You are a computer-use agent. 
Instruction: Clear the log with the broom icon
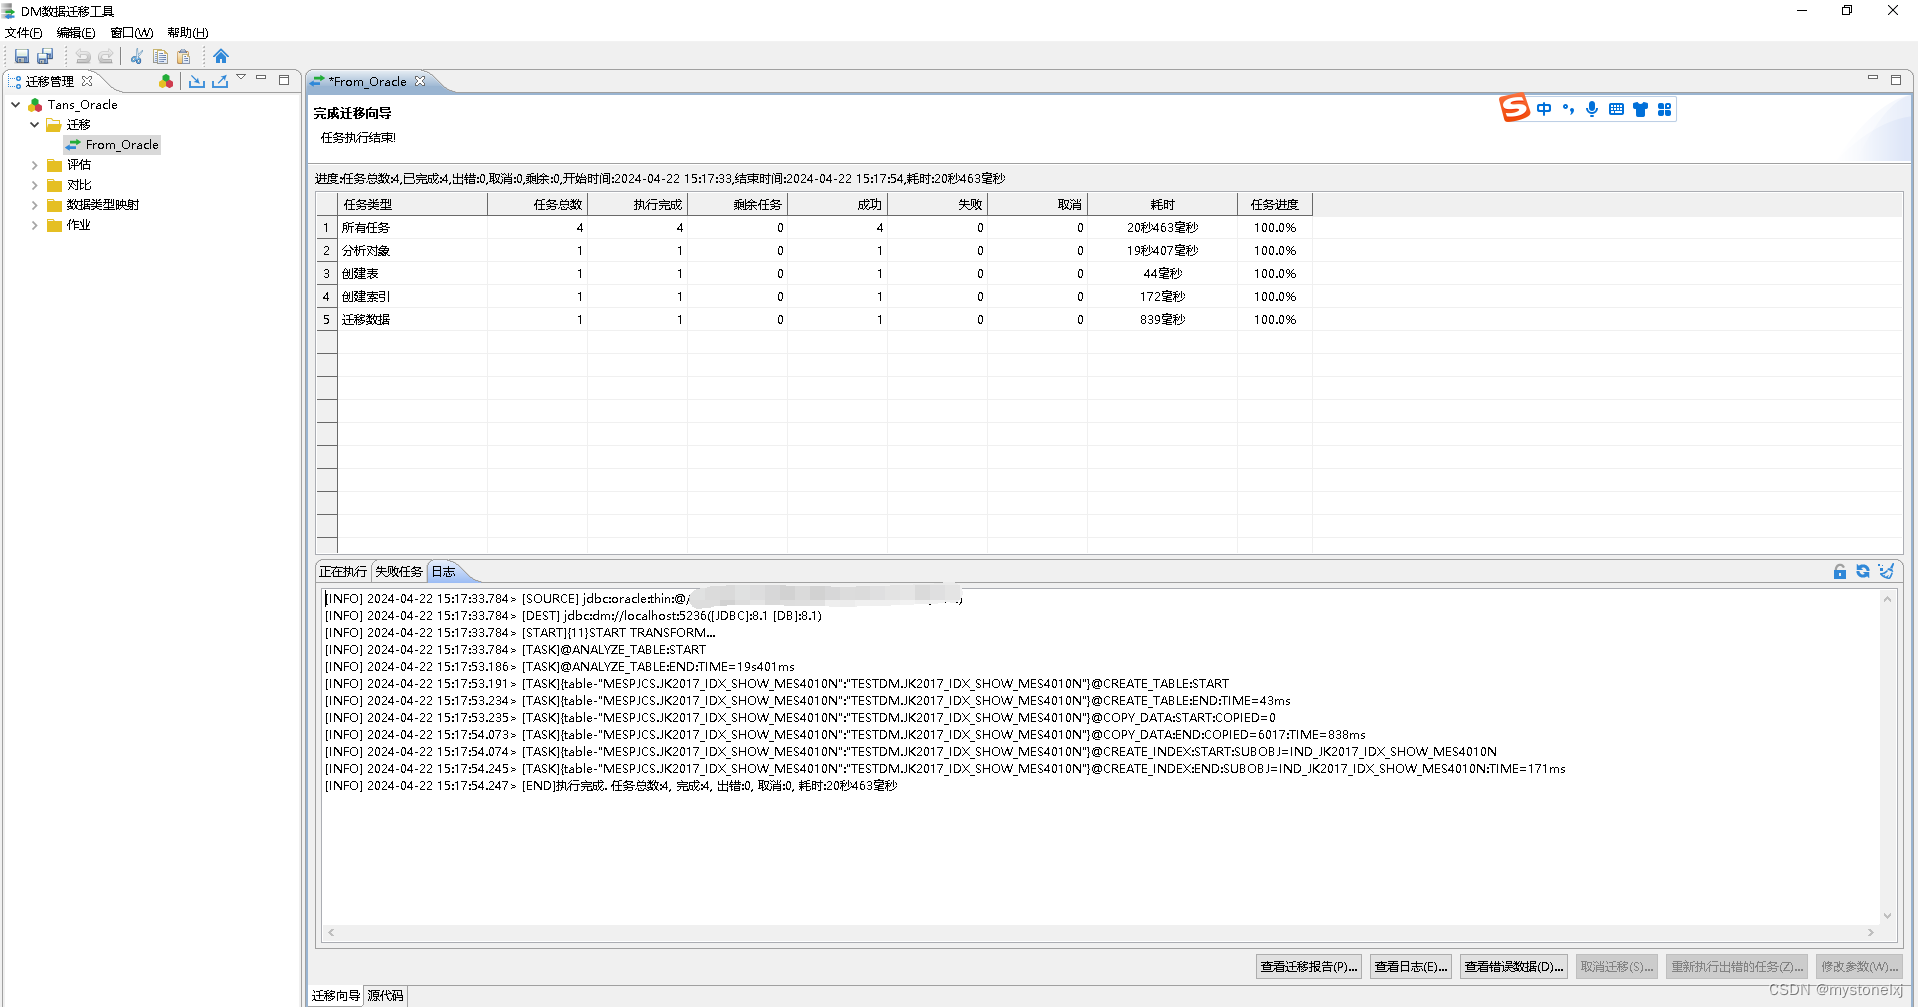click(x=1886, y=571)
